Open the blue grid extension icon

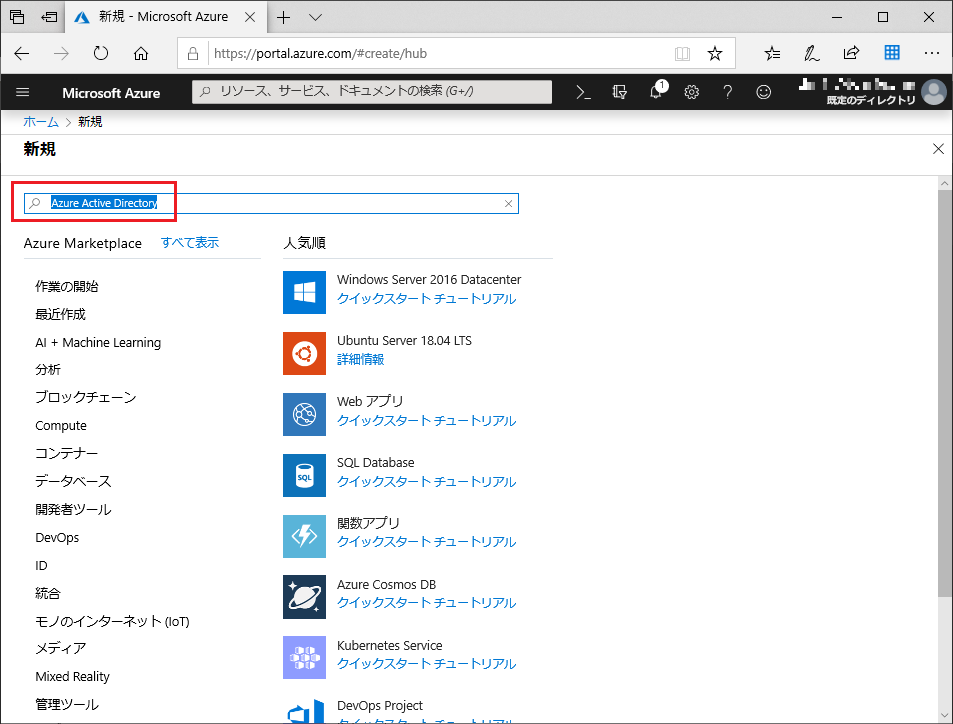892,53
